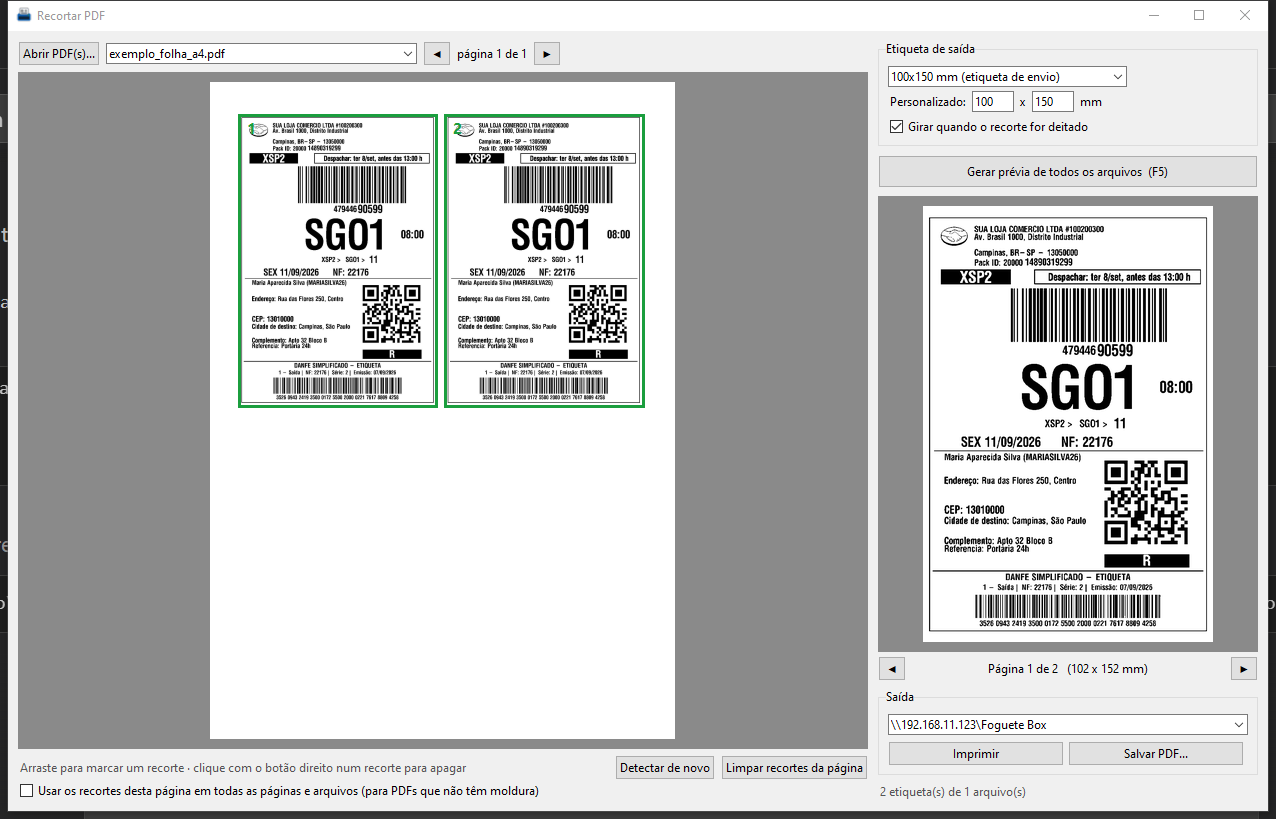Focus the custom height field showing 150
The image size is (1276, 819).
1053,102
